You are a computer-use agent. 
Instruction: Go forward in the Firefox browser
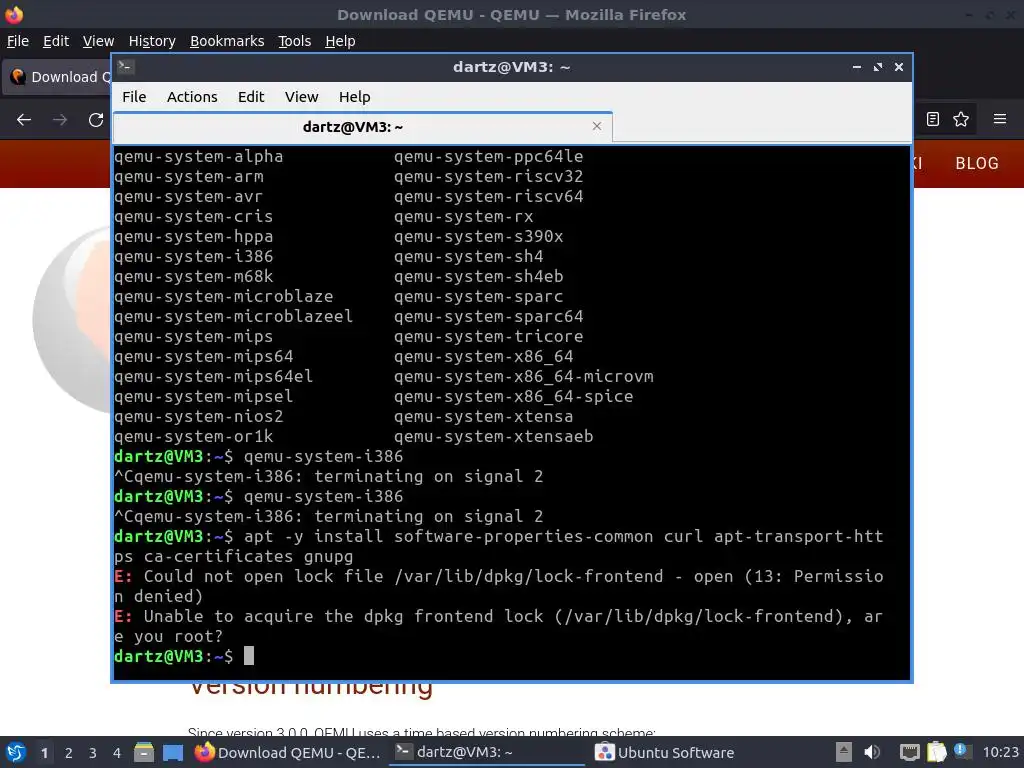tap(60, 120)
